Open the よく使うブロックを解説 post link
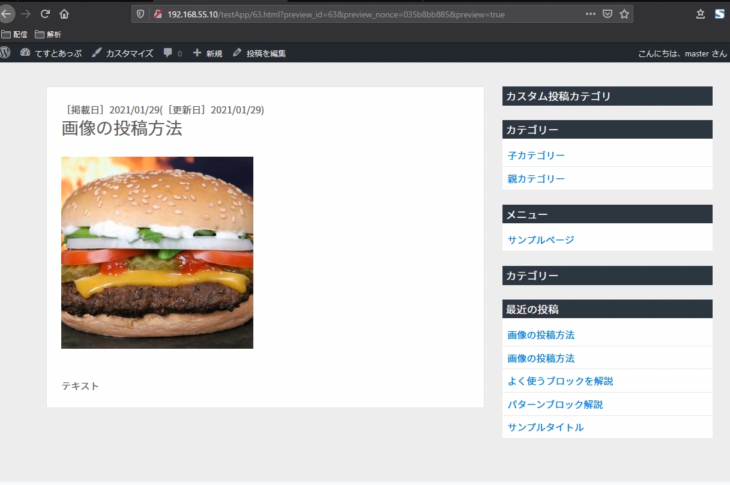This screenshot has height=485, width=730. (560, 381)
